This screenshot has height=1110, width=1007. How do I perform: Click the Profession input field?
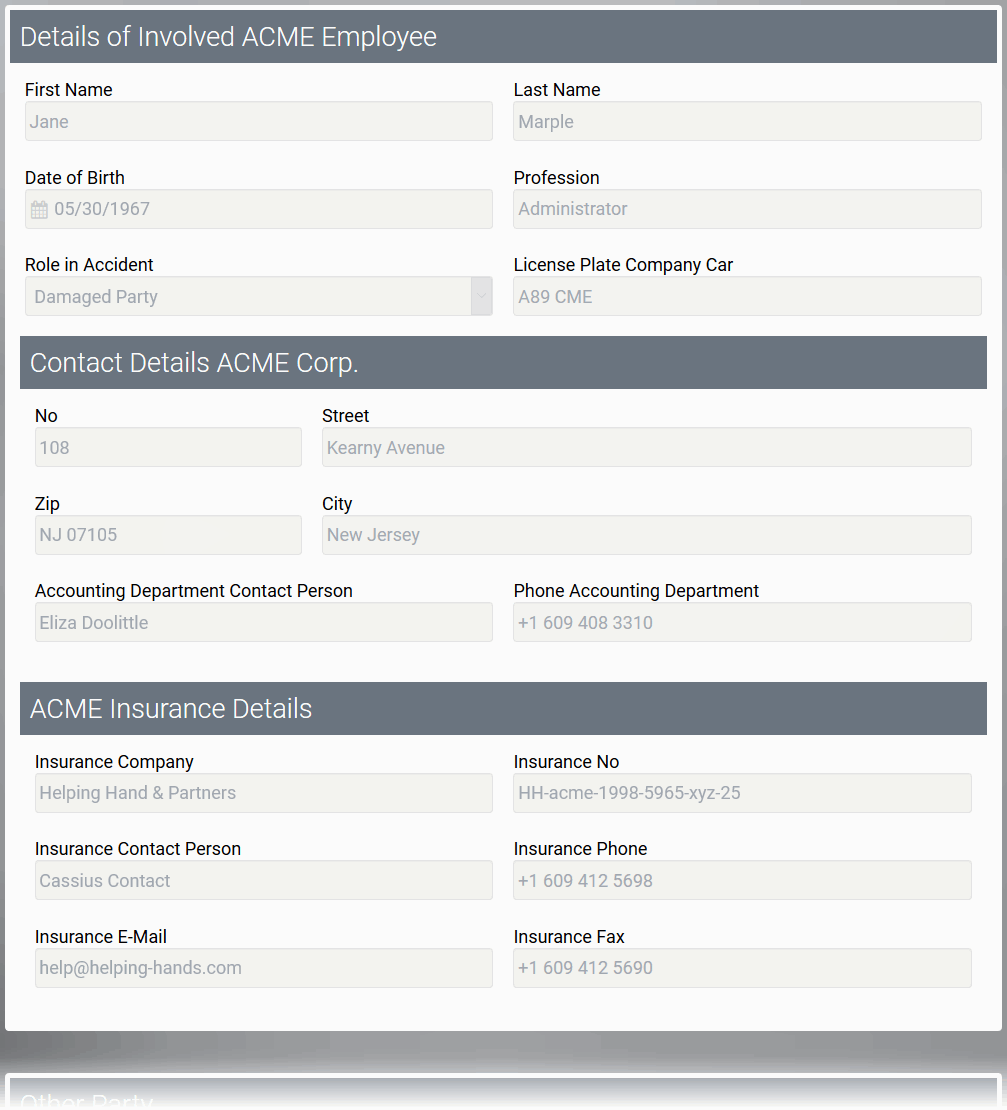pyautogui.click(x=747, y=209)
